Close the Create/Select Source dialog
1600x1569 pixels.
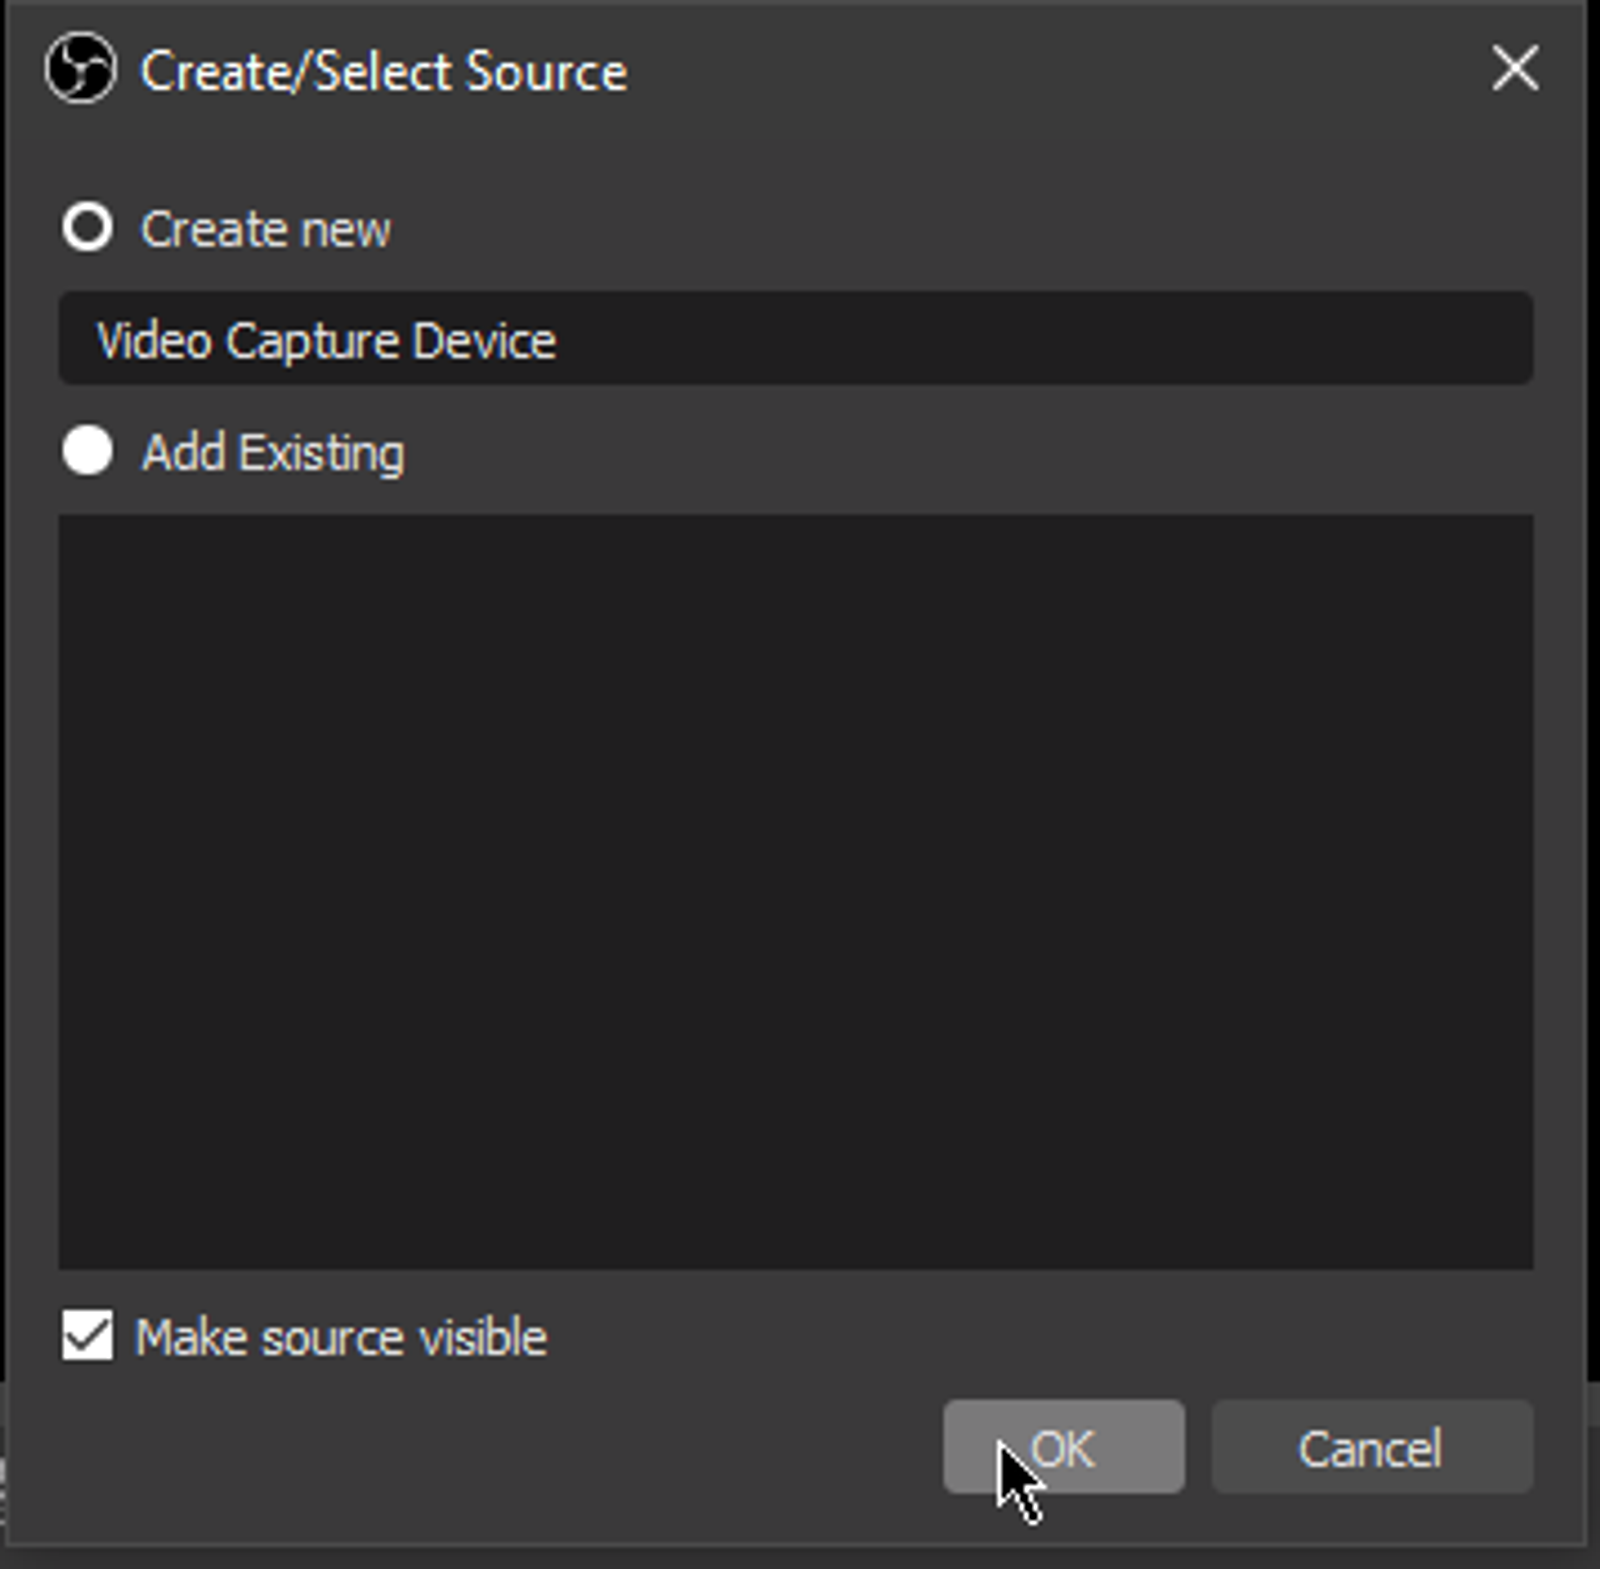coord(1515,69)
